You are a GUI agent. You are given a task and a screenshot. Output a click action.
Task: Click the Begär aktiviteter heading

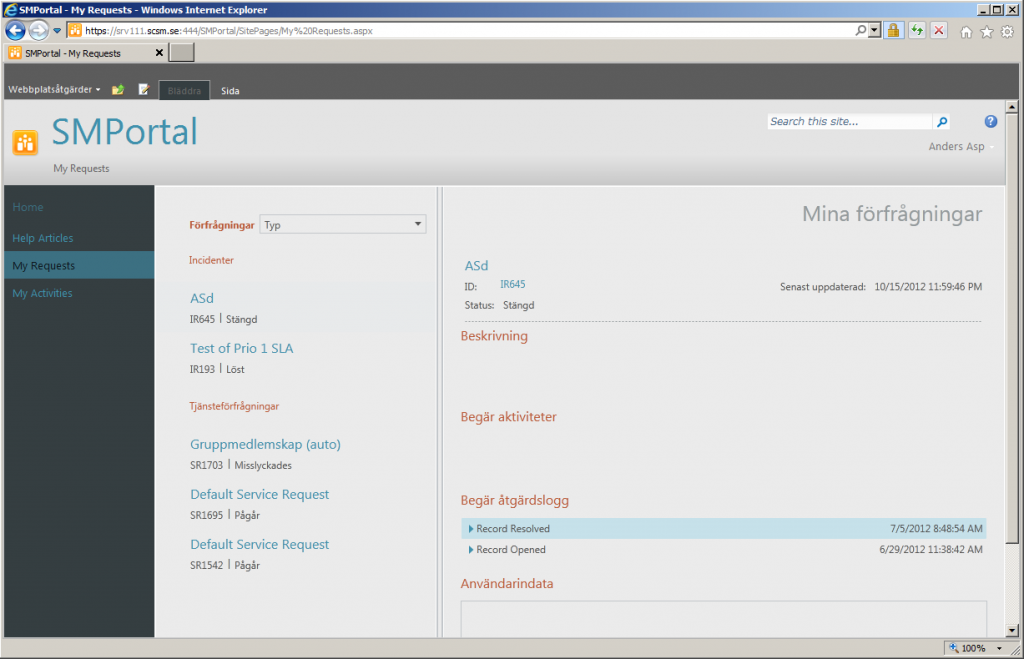pyautogui.click(x=508, y=417)
